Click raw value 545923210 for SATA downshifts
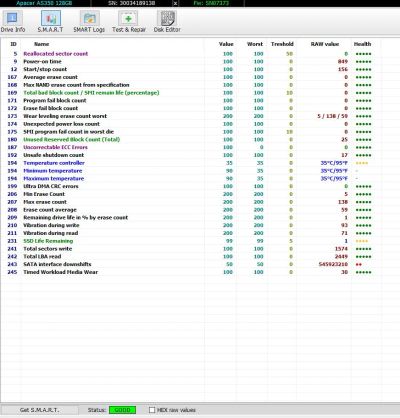The image size is (400, 418). [333, 264]
